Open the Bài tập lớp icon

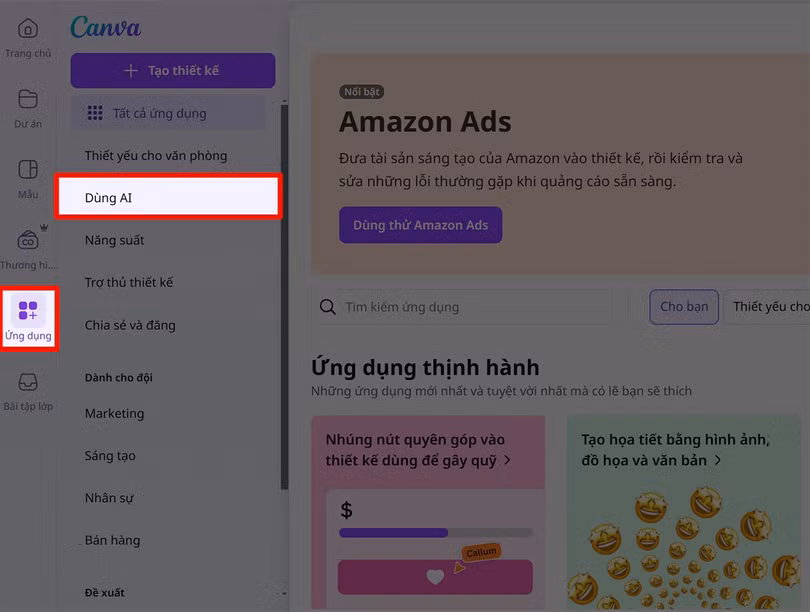coord(28,382)
